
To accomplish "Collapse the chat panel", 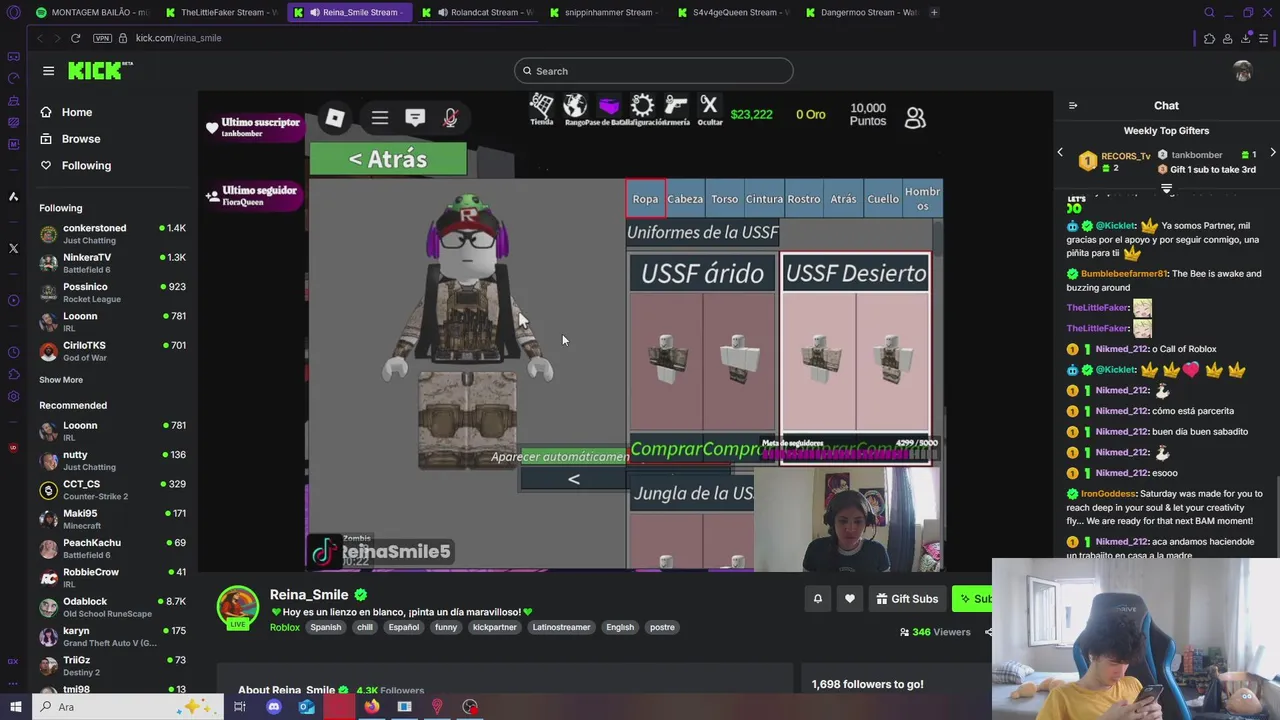I will click(1073, 106).
